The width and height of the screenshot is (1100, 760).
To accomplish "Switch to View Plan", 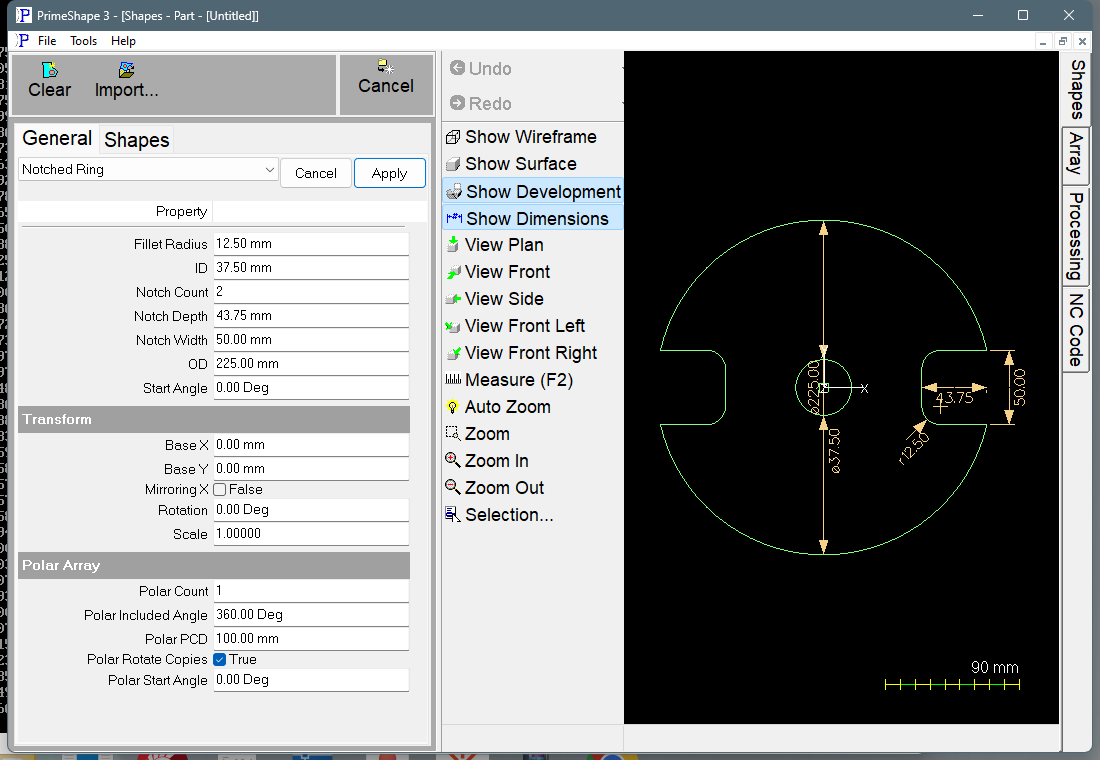I will click(495, 245).
